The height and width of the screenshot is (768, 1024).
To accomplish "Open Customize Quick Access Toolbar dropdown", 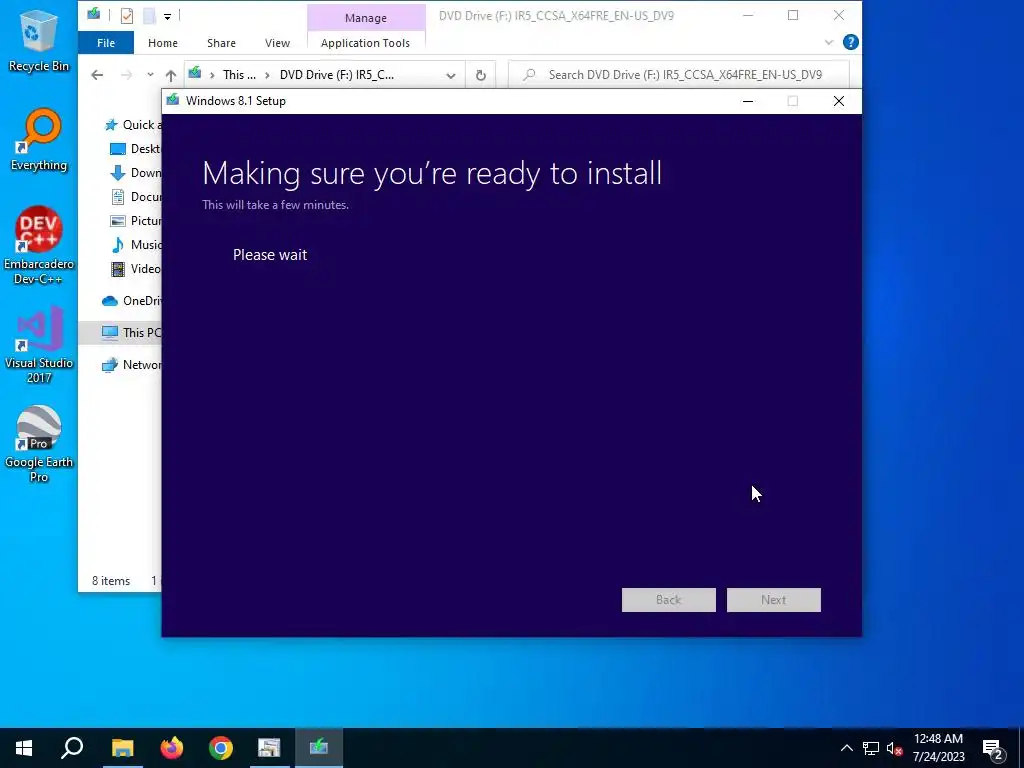I will pyautogui.click(x=167, y=16).
